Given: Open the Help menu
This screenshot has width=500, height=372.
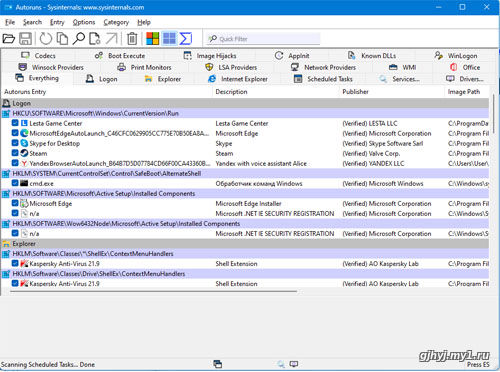Looking at the screenshot, I should 144,22.
